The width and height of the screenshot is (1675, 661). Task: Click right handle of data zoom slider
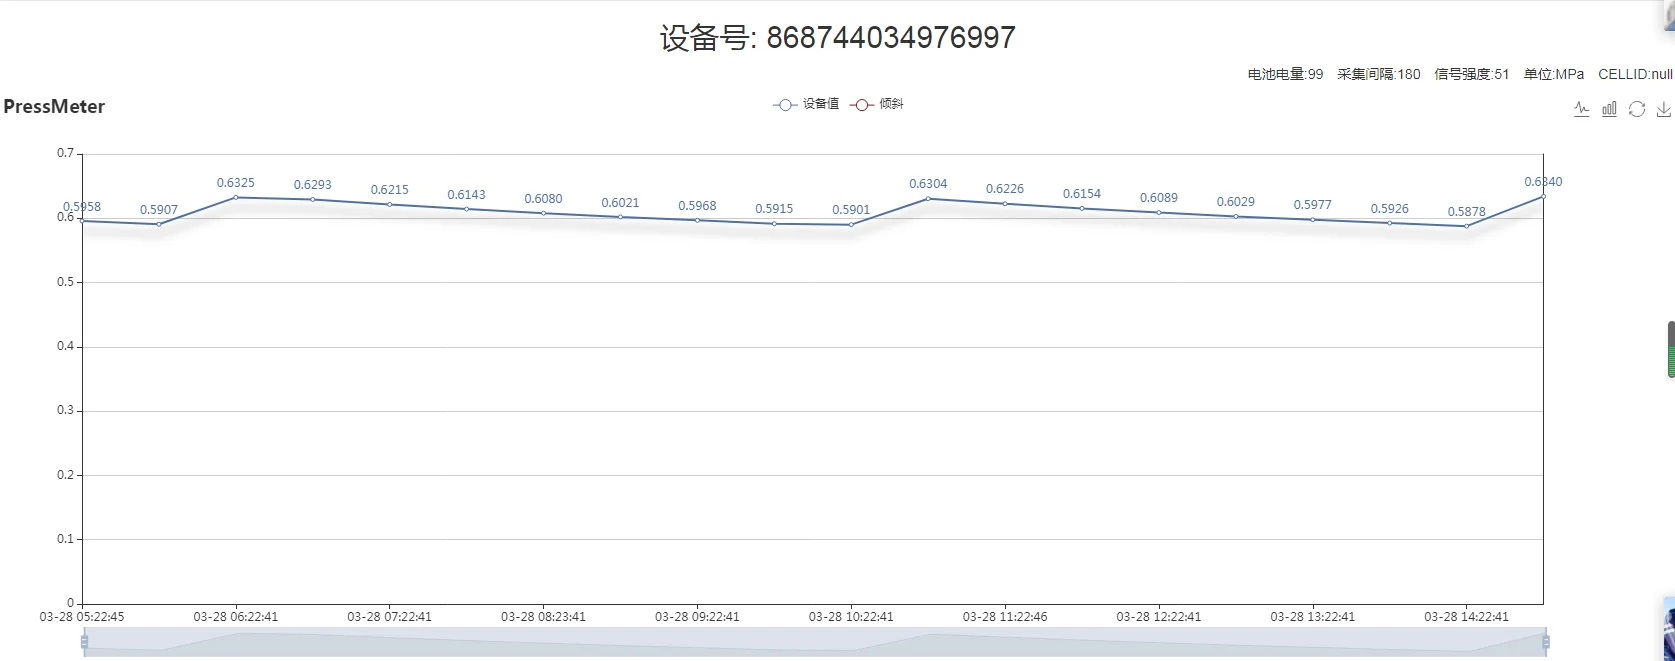(x=1546, y=642)
